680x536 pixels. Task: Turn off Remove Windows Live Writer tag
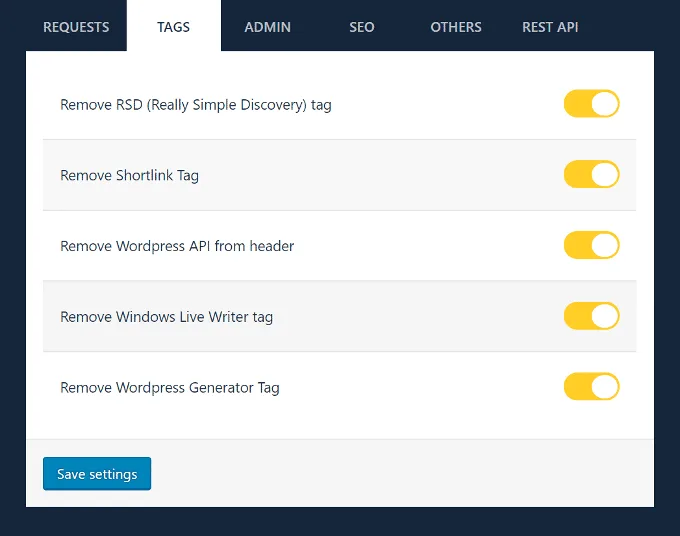click(x=592, y=316)
